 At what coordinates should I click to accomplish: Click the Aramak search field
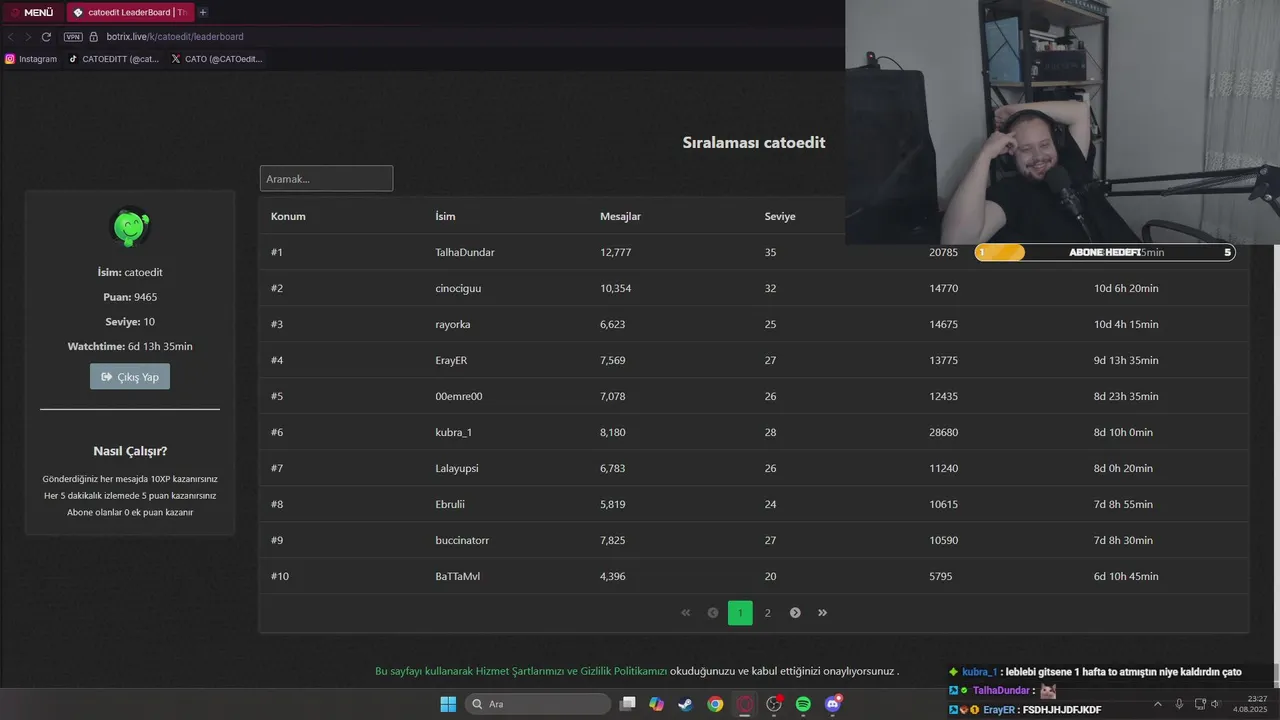coord(326,178)
